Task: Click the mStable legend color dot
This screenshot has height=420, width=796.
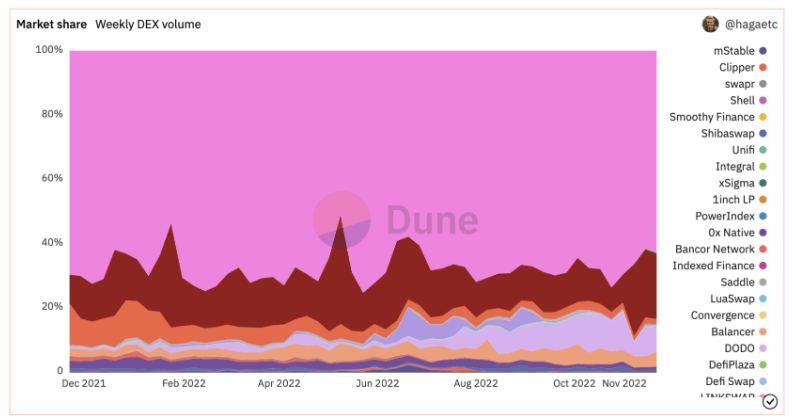Action: point(762,51)
